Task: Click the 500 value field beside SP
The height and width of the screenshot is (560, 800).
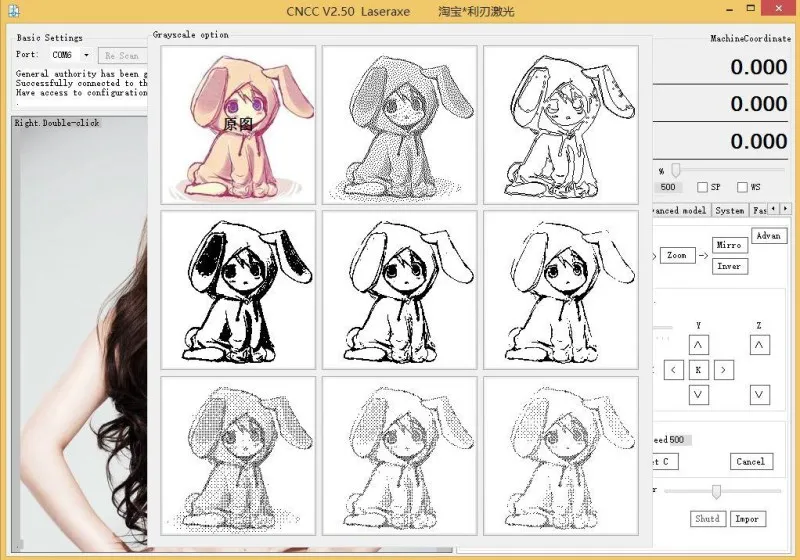Action: (668, 187)
